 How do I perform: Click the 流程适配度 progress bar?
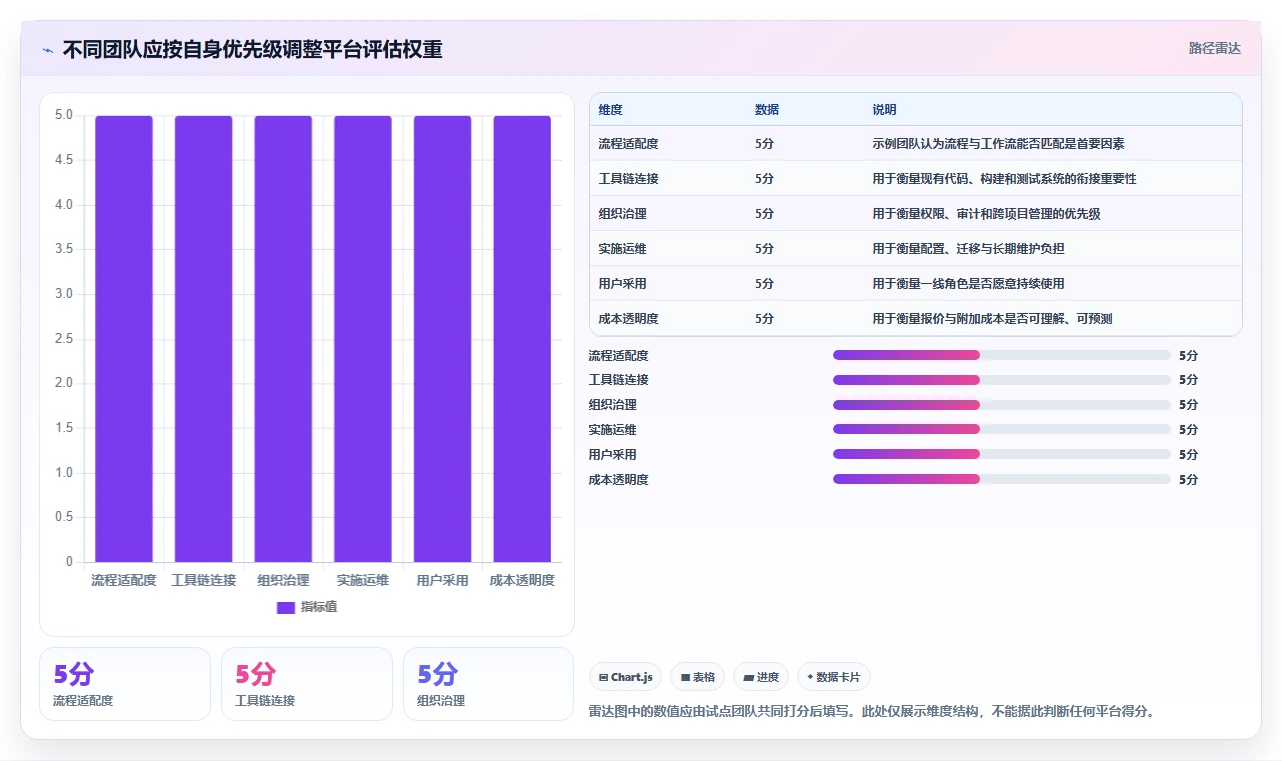point(1001,355)
